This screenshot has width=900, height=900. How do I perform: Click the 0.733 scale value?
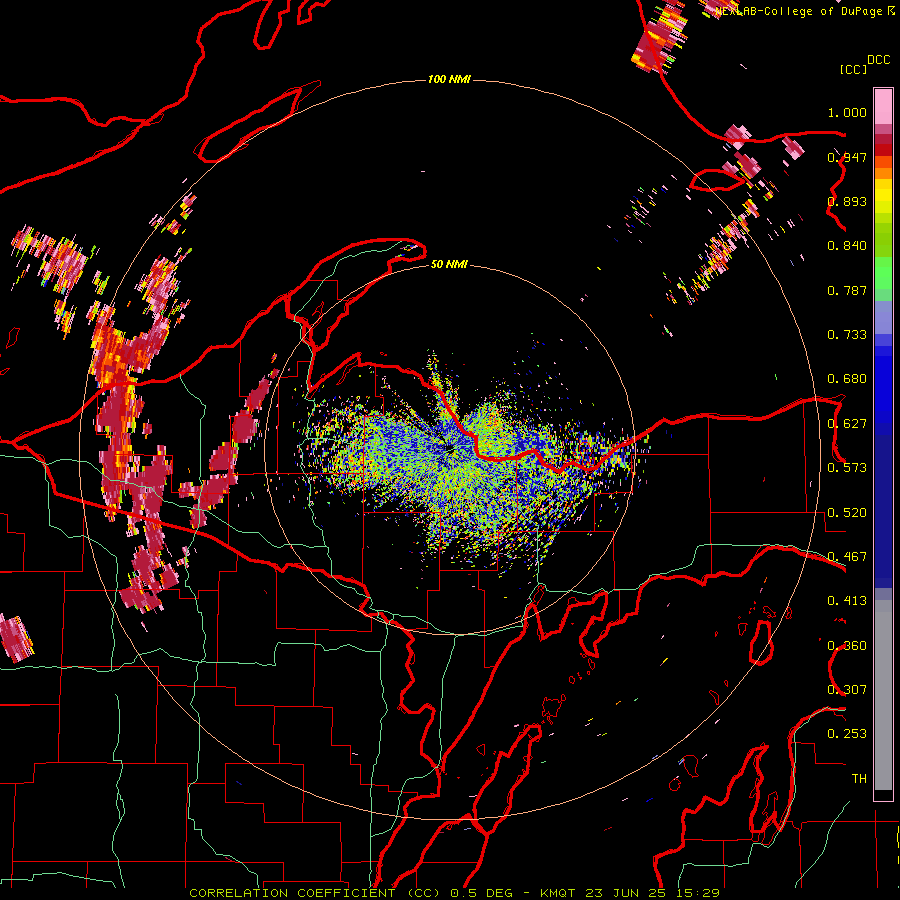(x=847, y=335)
